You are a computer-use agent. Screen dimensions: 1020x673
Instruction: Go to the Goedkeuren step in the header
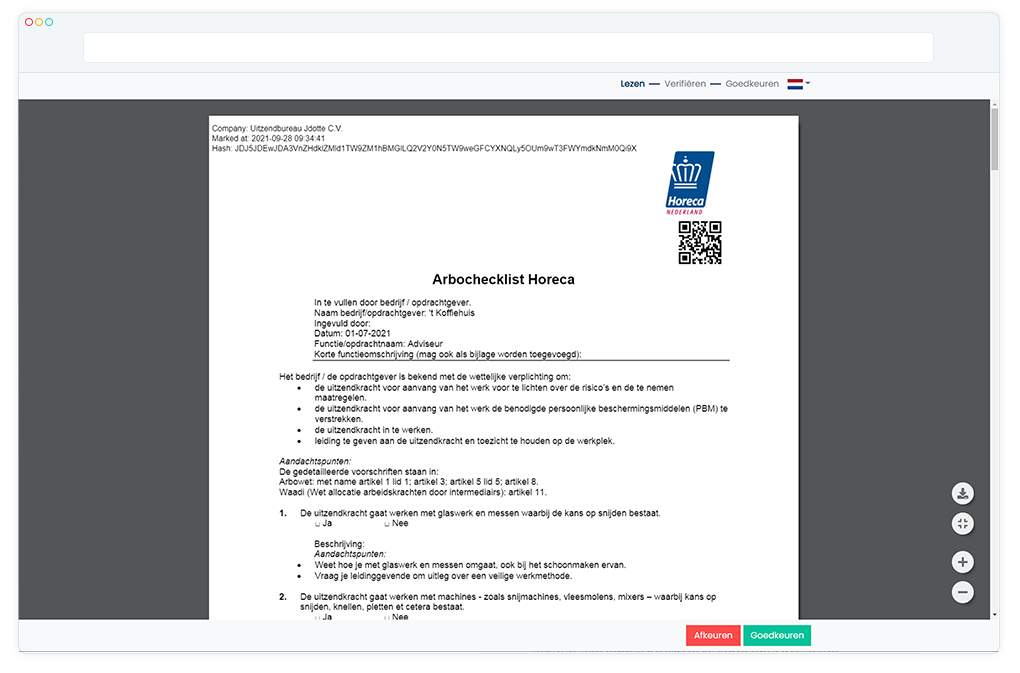coord(752,84)
